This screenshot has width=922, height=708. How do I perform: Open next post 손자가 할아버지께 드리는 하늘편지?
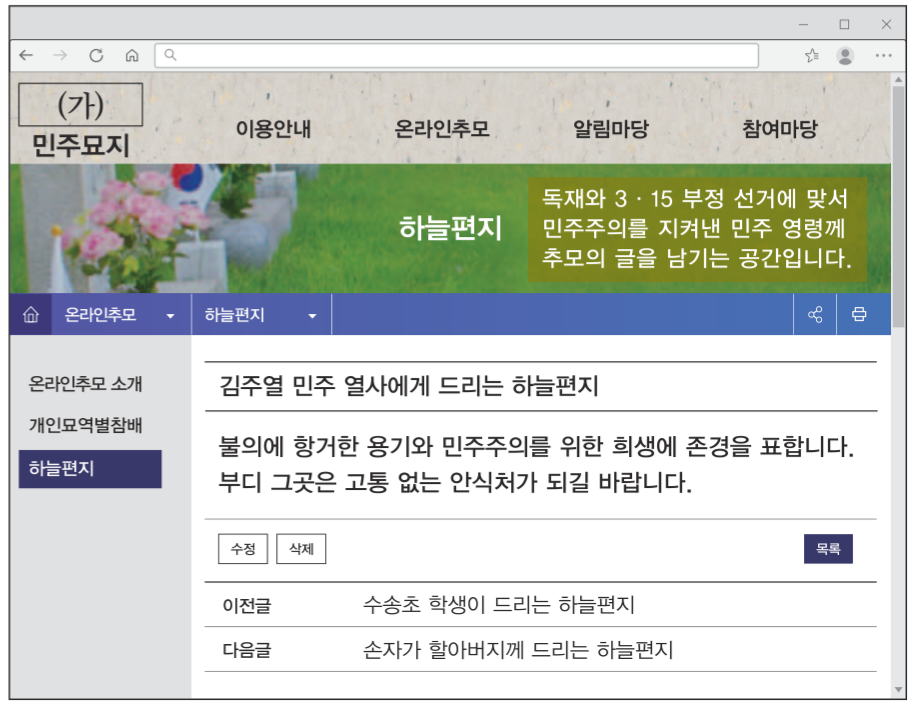[518, 650]
